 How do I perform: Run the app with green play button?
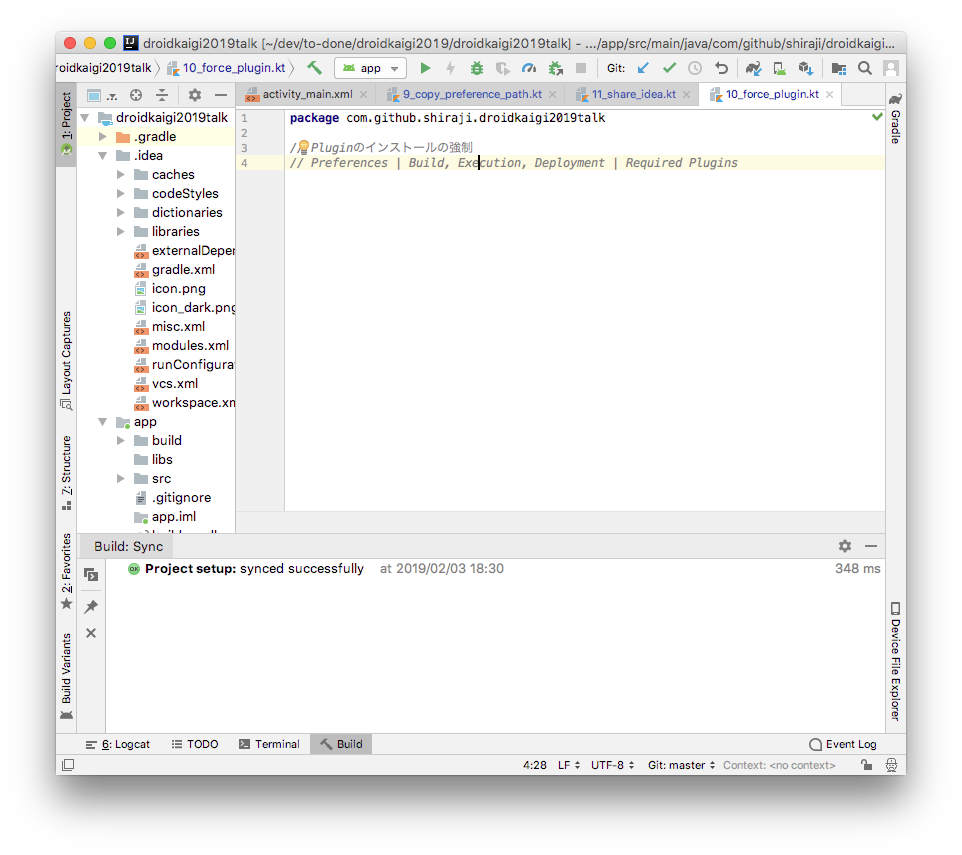tap(425, 68)
